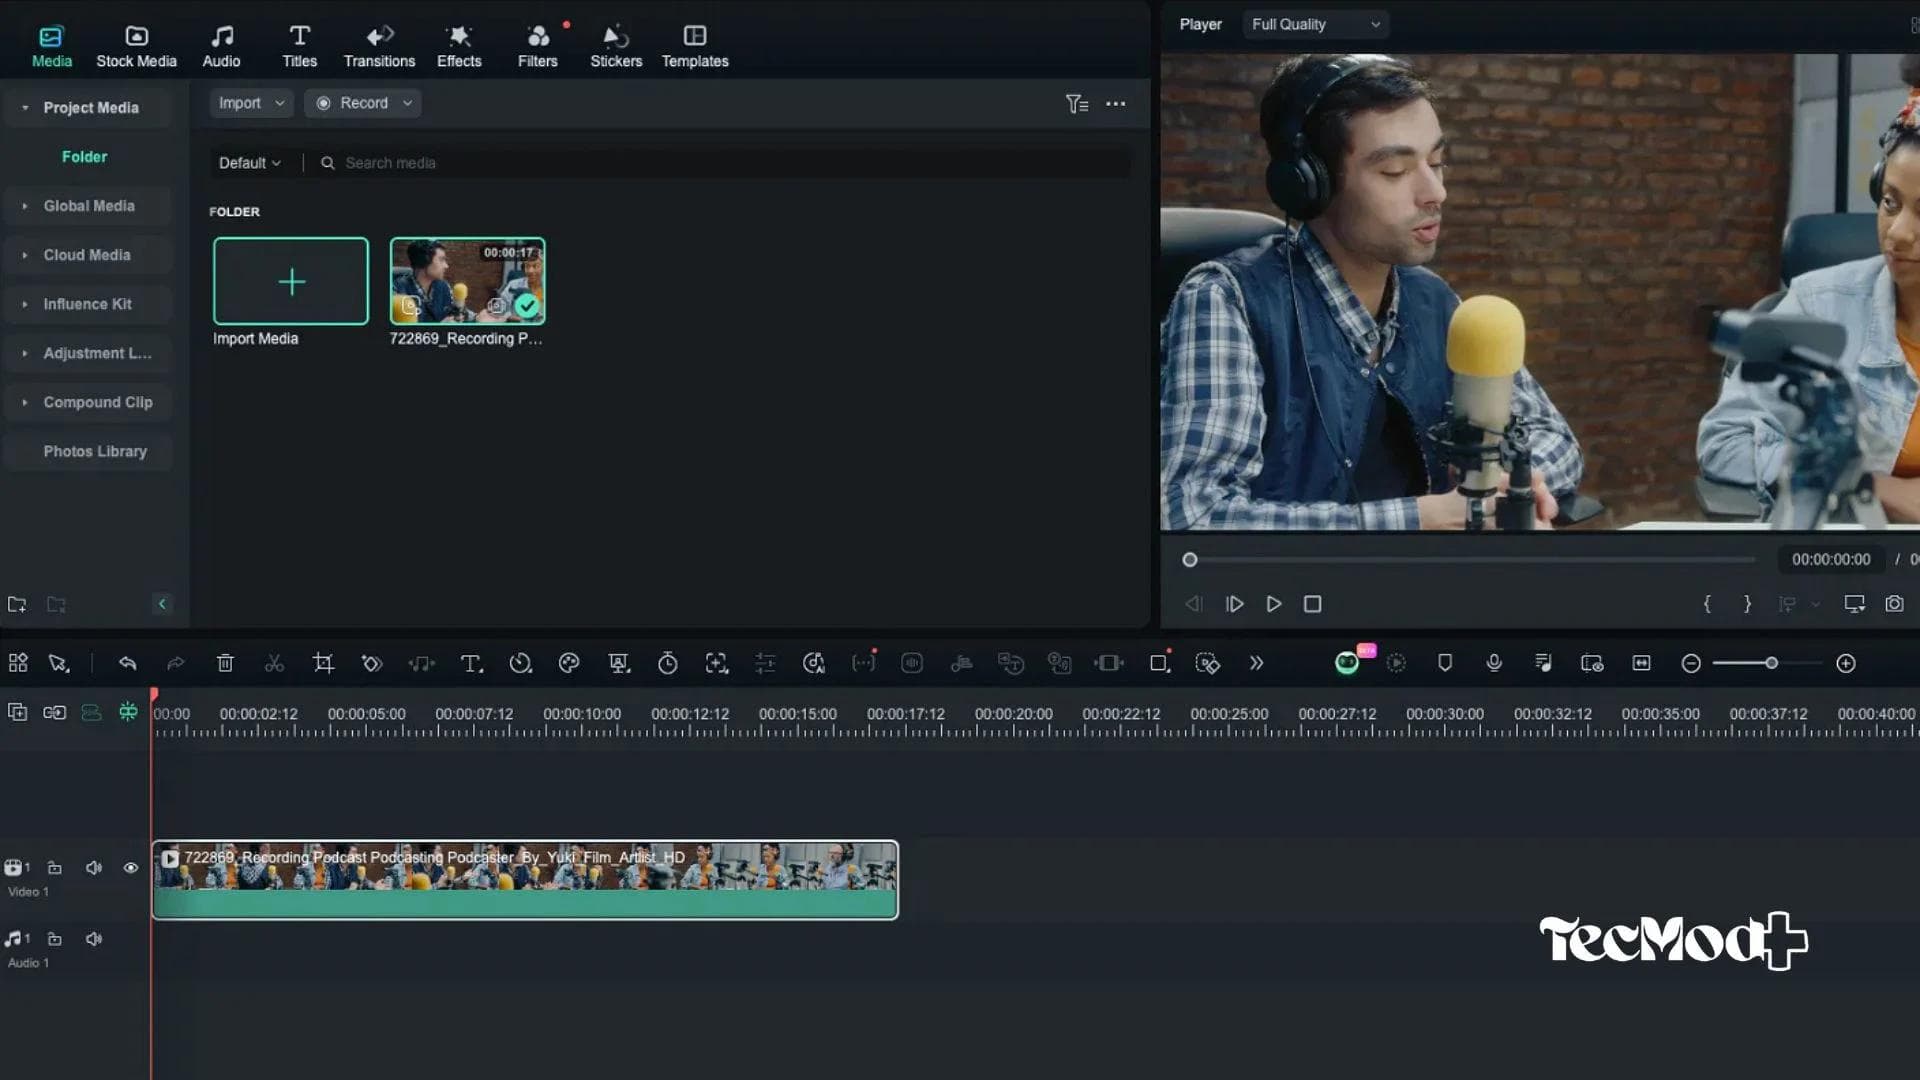This screenshot has width=1920, height=1080.
Task: Mute the Audio 1 track speaker
Action: pyautogui.click(x=94, y=938)
